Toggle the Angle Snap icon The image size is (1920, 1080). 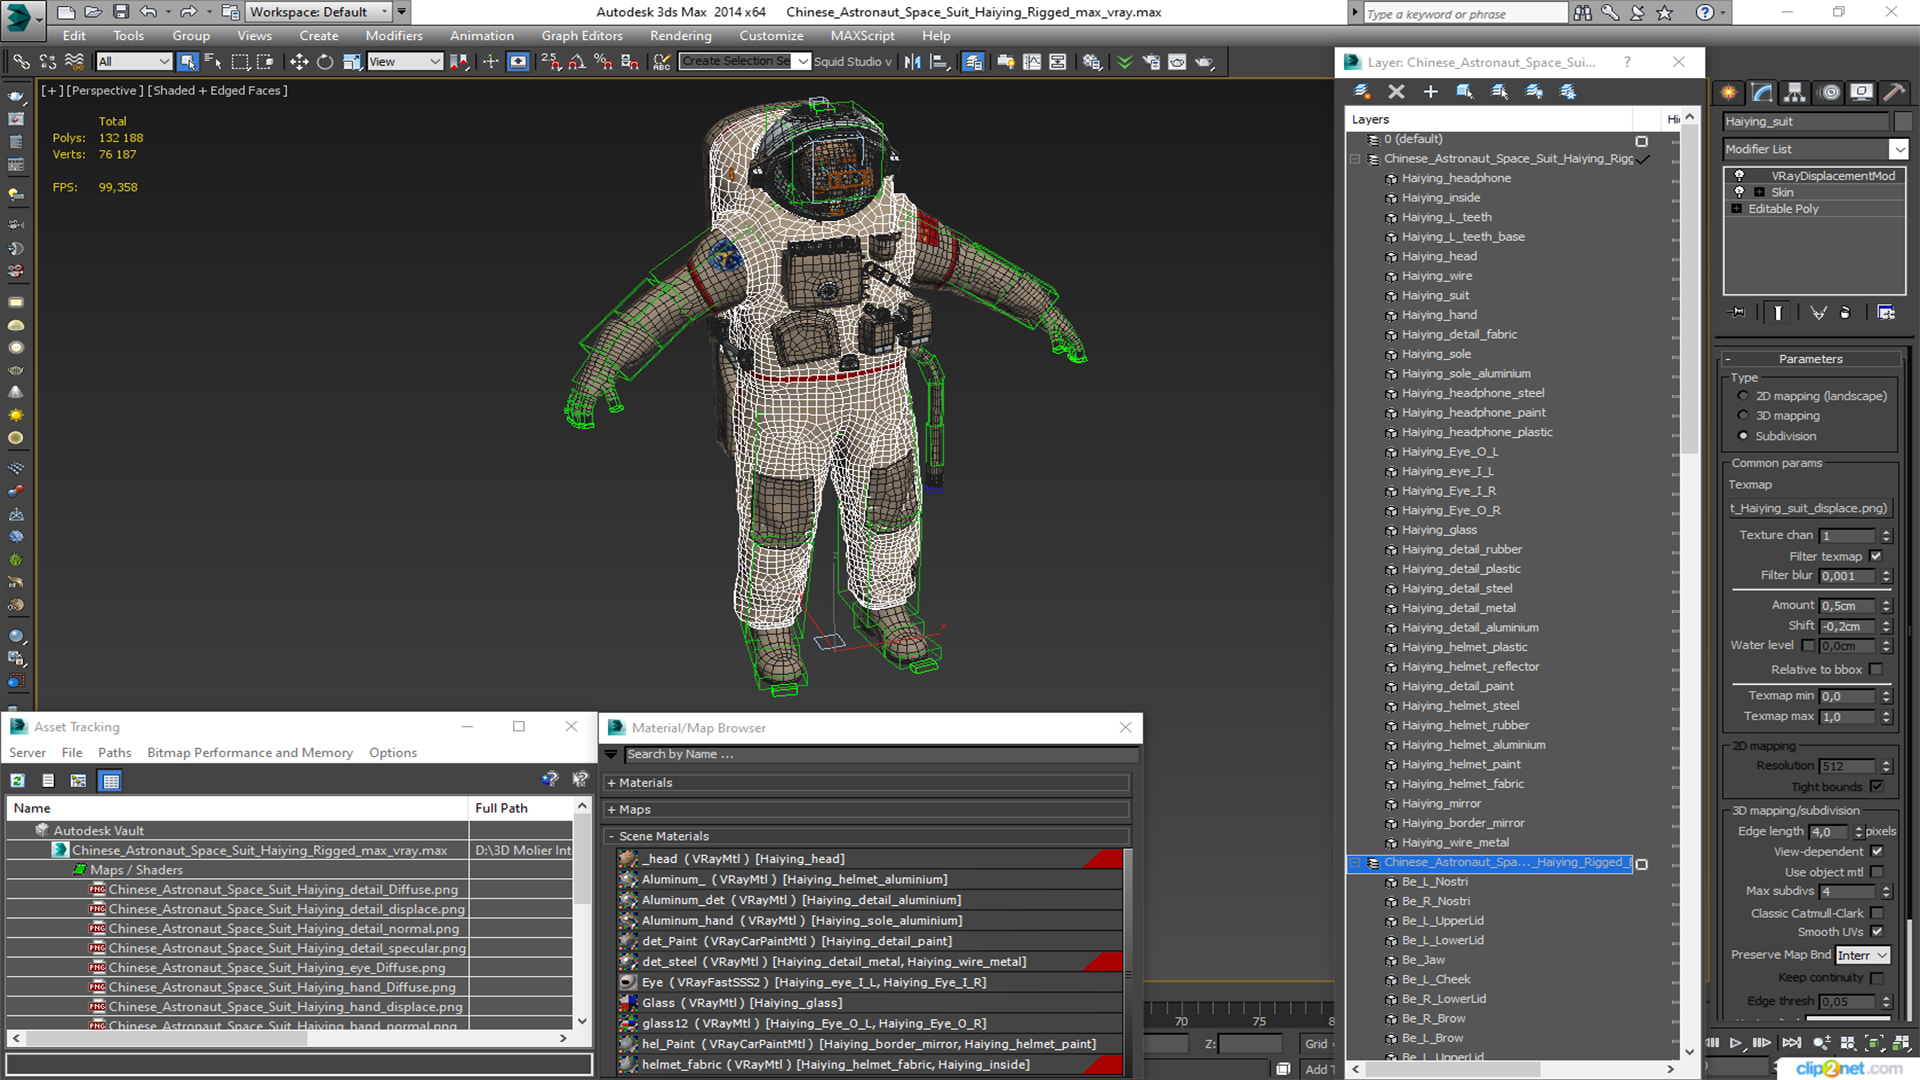(x=577, y=62)
